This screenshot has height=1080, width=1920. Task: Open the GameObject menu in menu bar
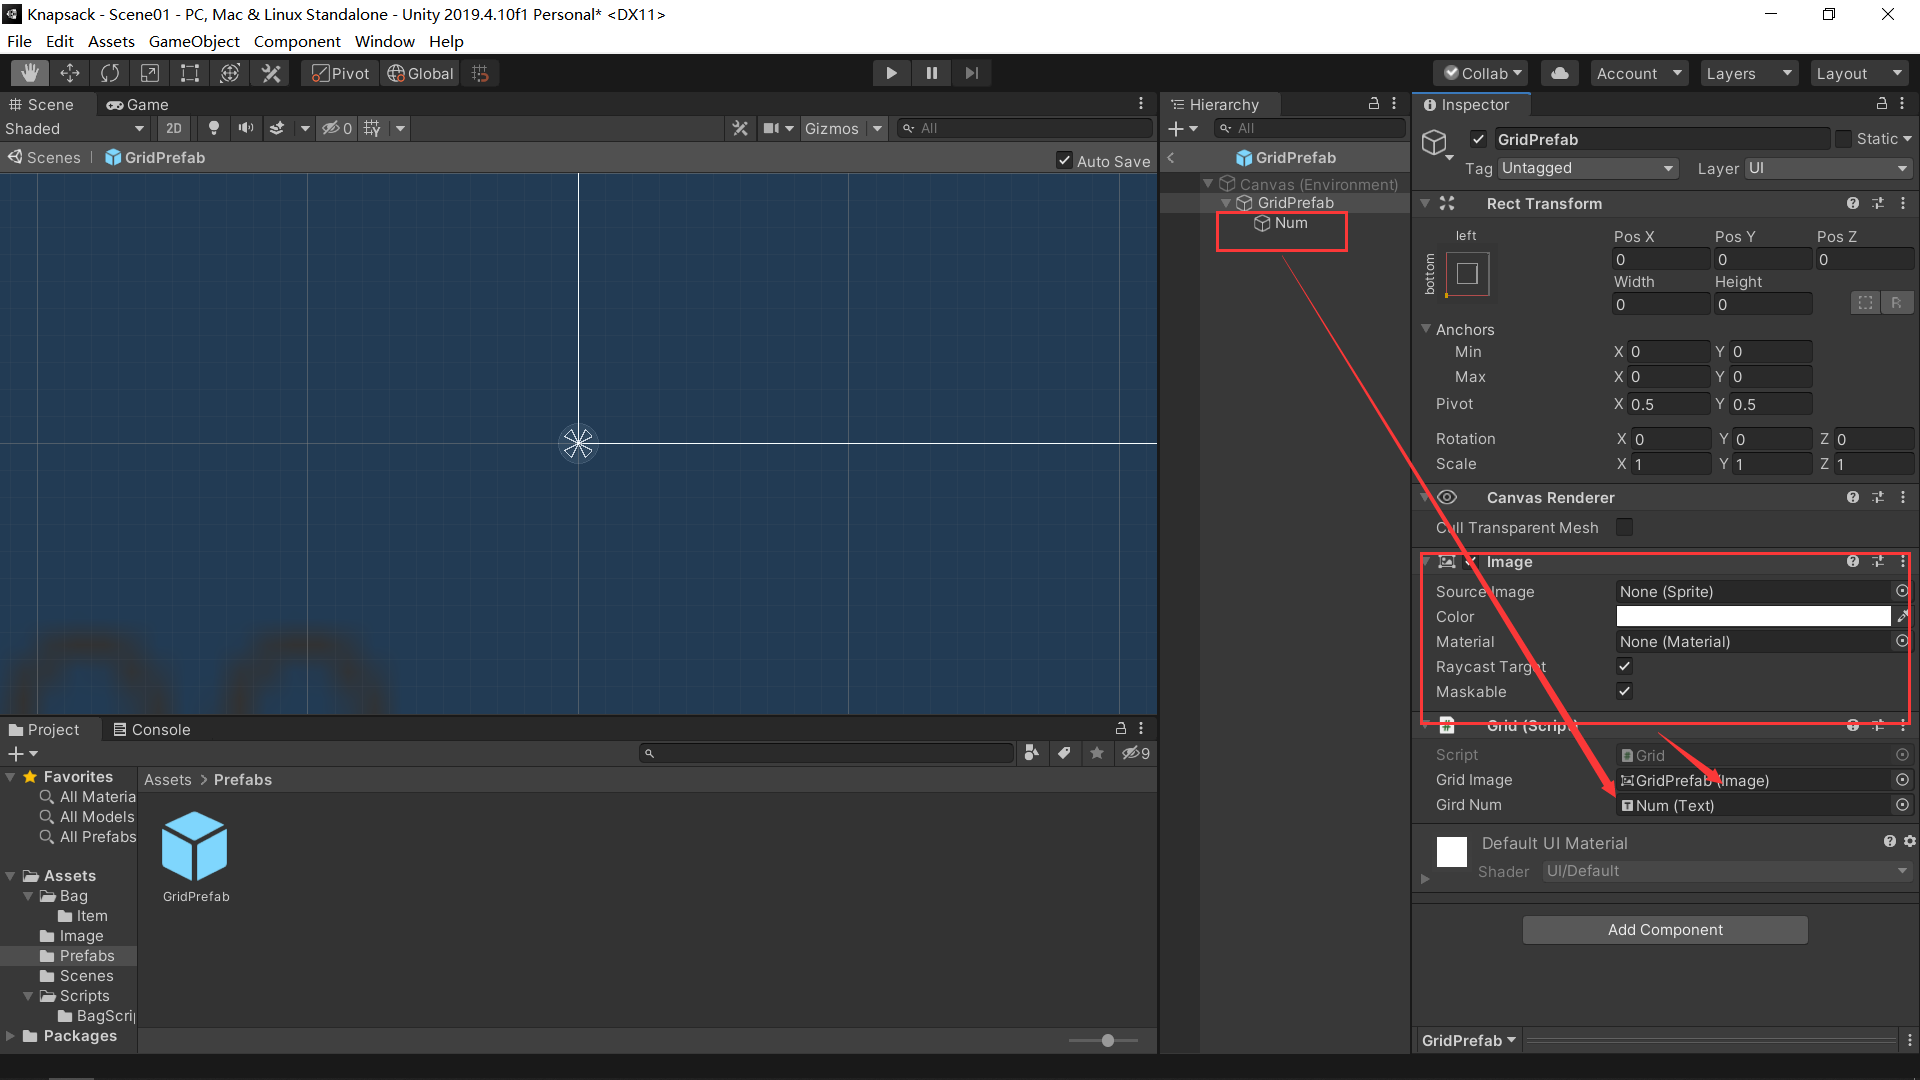[x=193, y=41]
